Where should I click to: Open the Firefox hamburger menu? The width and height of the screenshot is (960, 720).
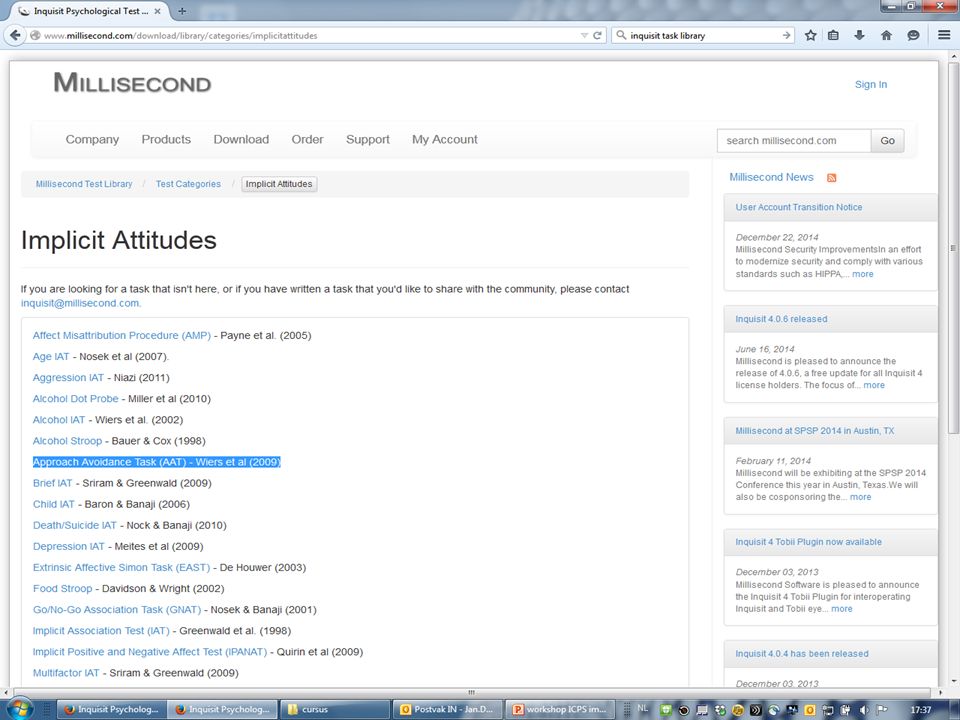944,36
